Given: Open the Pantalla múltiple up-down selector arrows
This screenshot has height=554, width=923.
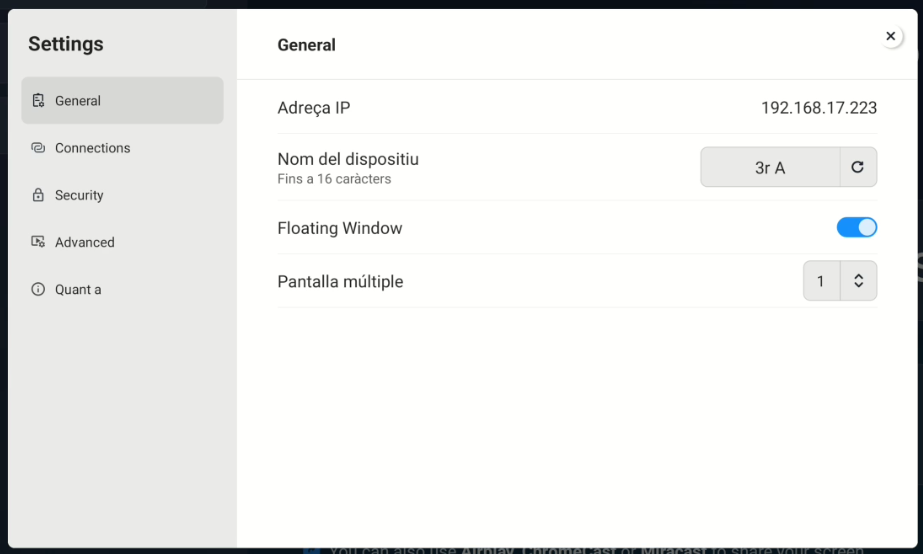Looking at the screenshot, I should [858, 281].
